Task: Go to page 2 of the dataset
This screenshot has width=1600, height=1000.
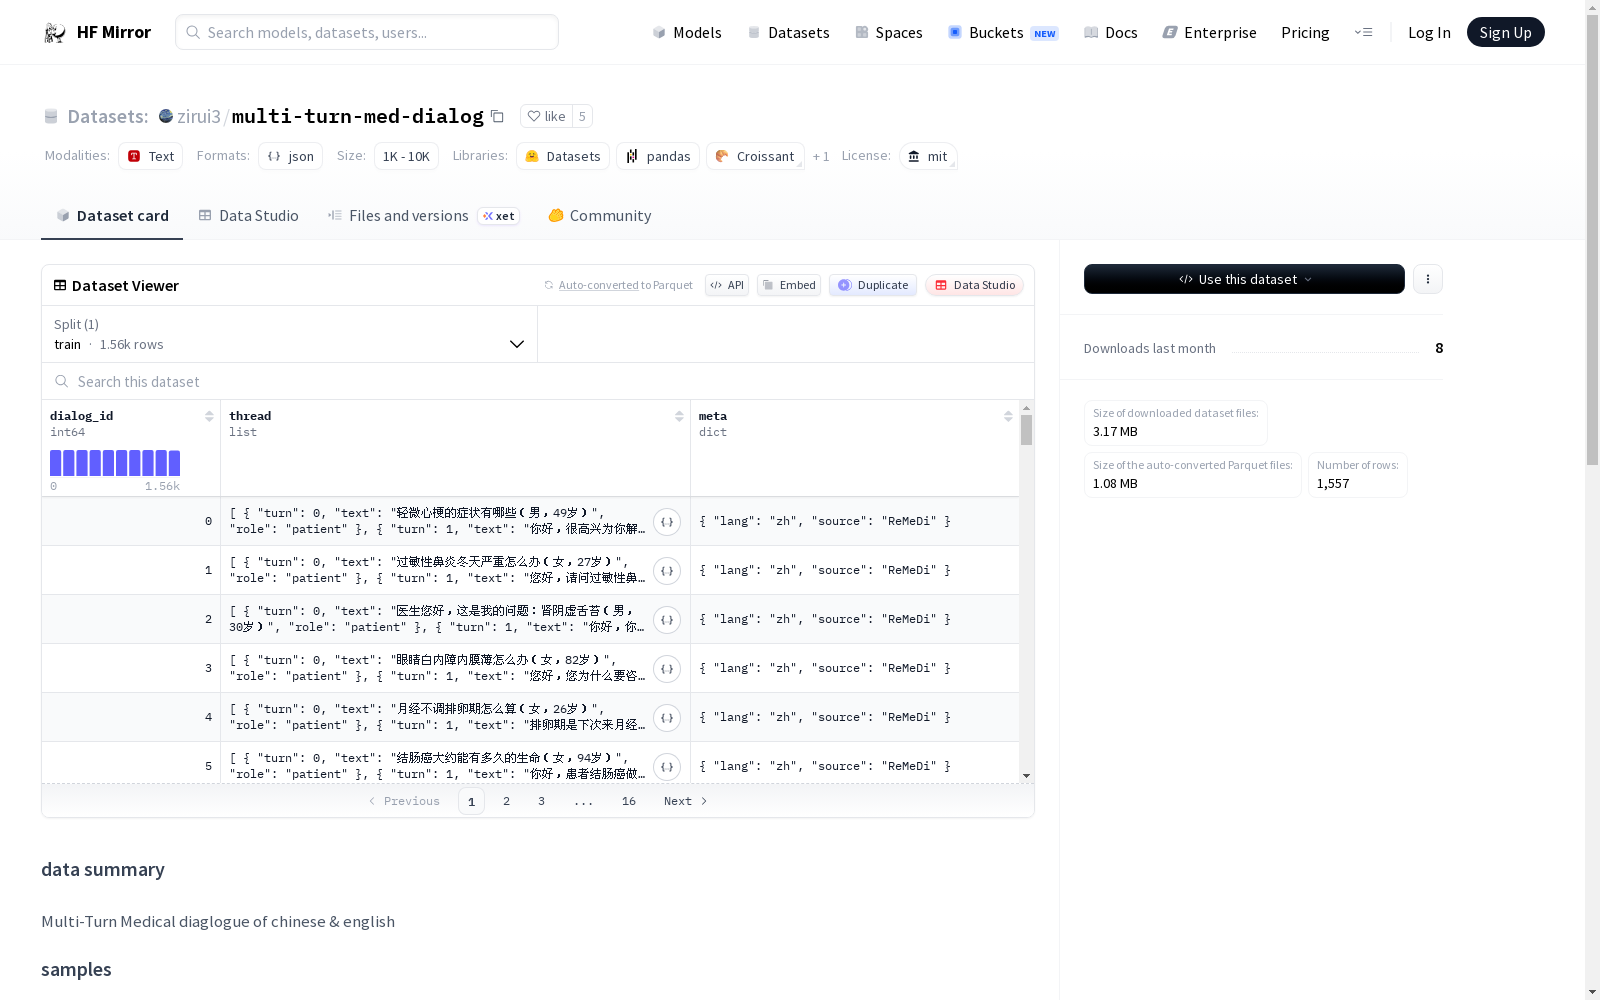Action: tap(507, 801)
